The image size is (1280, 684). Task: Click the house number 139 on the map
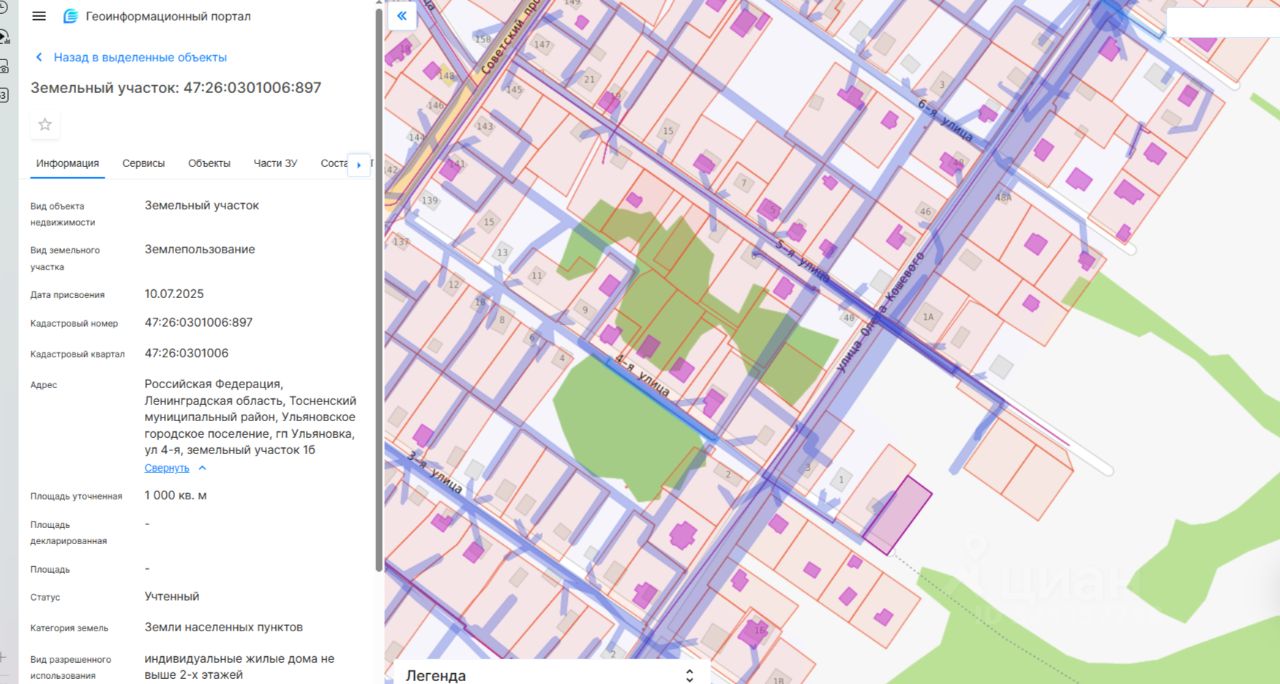[x=430, y=200]
